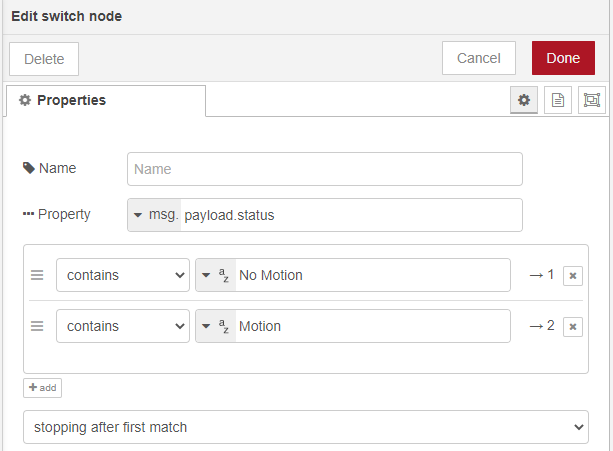The width and height of the screenshot is (613, 451).
Task: Open first rule 'contains' operator dropdown
Action: pos(122,275)
